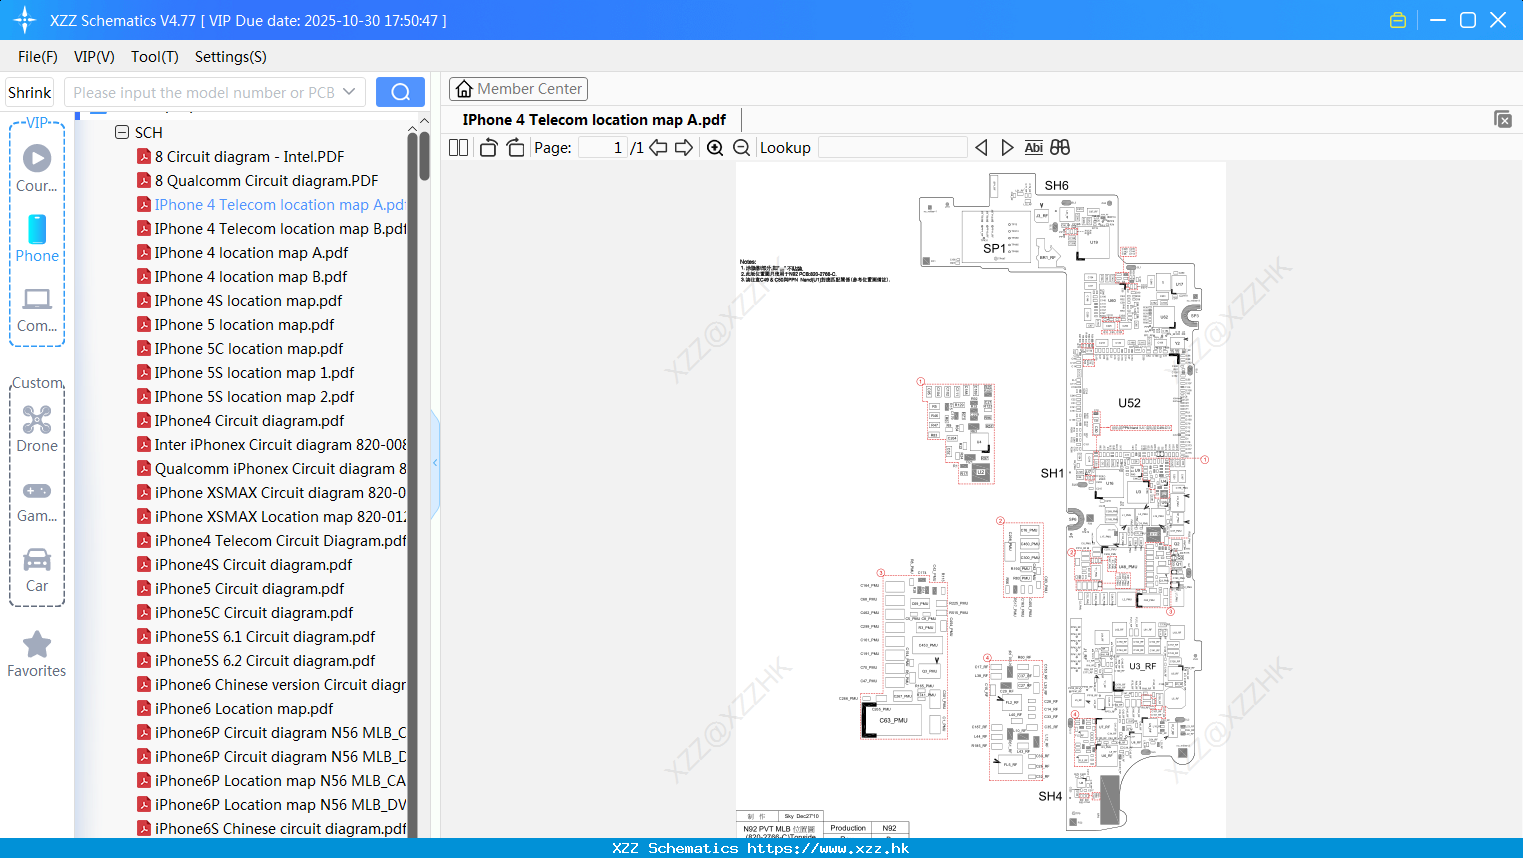
Task: Open IPhone 5 location map.pdf
Action: (x=244, y=325)
